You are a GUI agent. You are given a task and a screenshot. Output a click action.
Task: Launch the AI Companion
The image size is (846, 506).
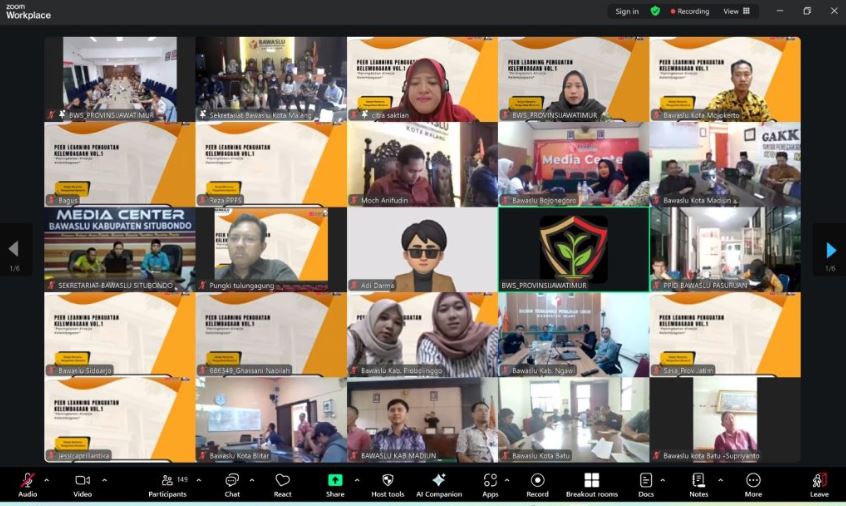pyautogui.click(x=439, y=485)
